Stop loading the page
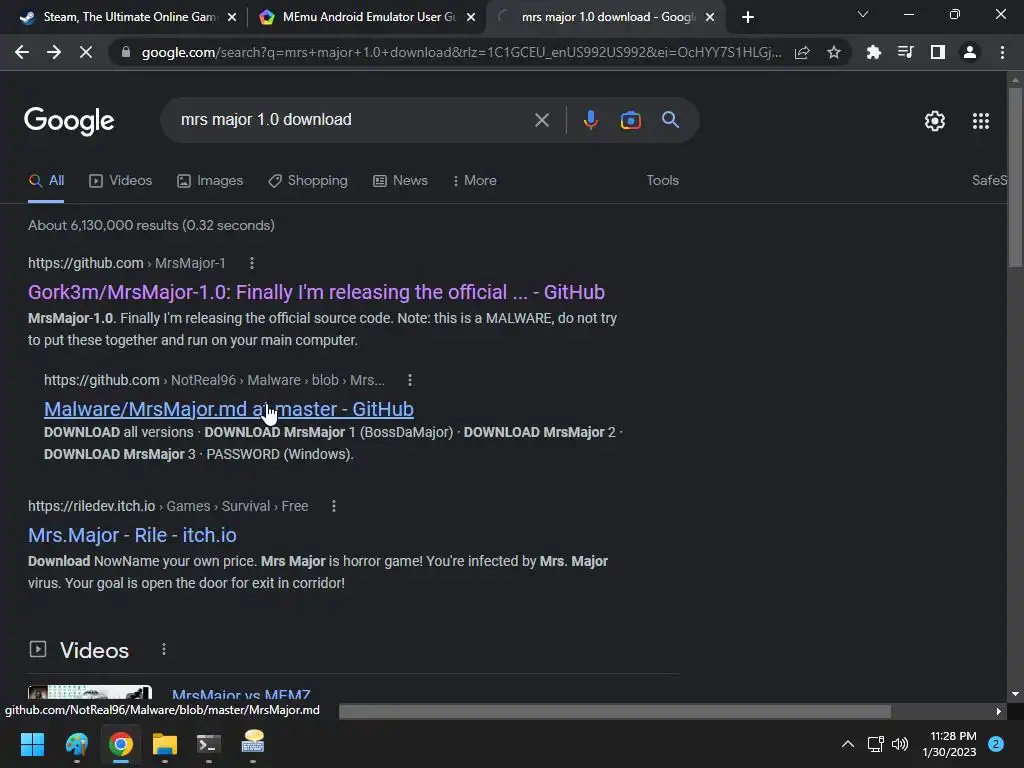The height and width of the screenshot is (768, 1024). tap(86, 53)
